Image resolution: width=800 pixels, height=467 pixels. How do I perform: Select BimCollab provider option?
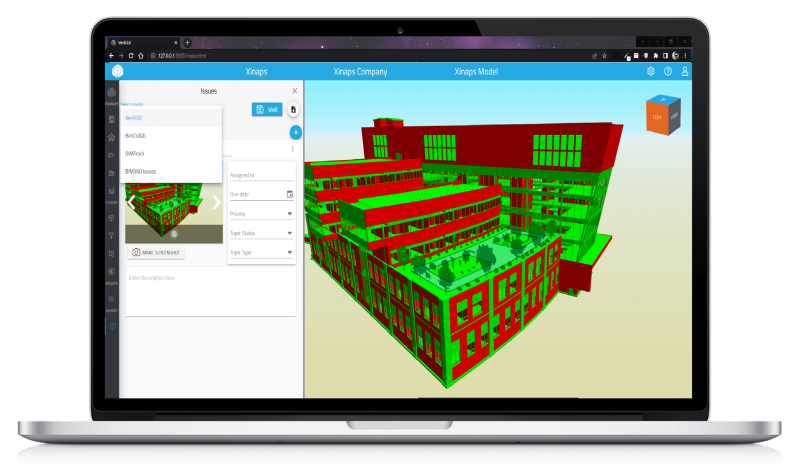click(171, 136)
